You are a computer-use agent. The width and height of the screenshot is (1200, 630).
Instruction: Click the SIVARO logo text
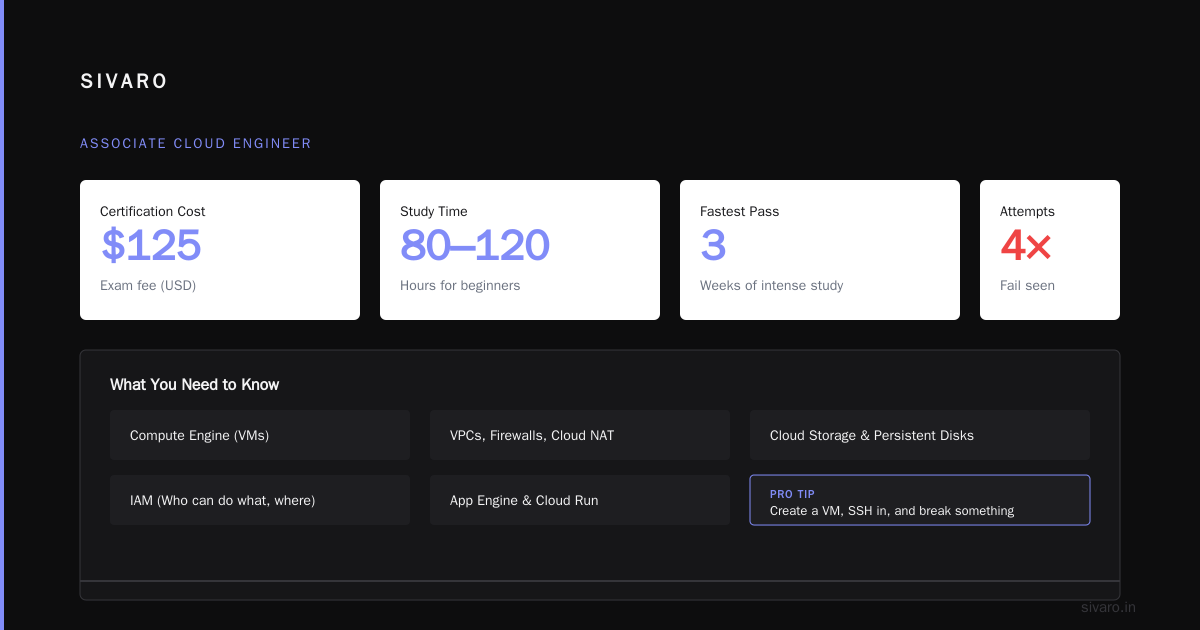(x=124, y=81)
